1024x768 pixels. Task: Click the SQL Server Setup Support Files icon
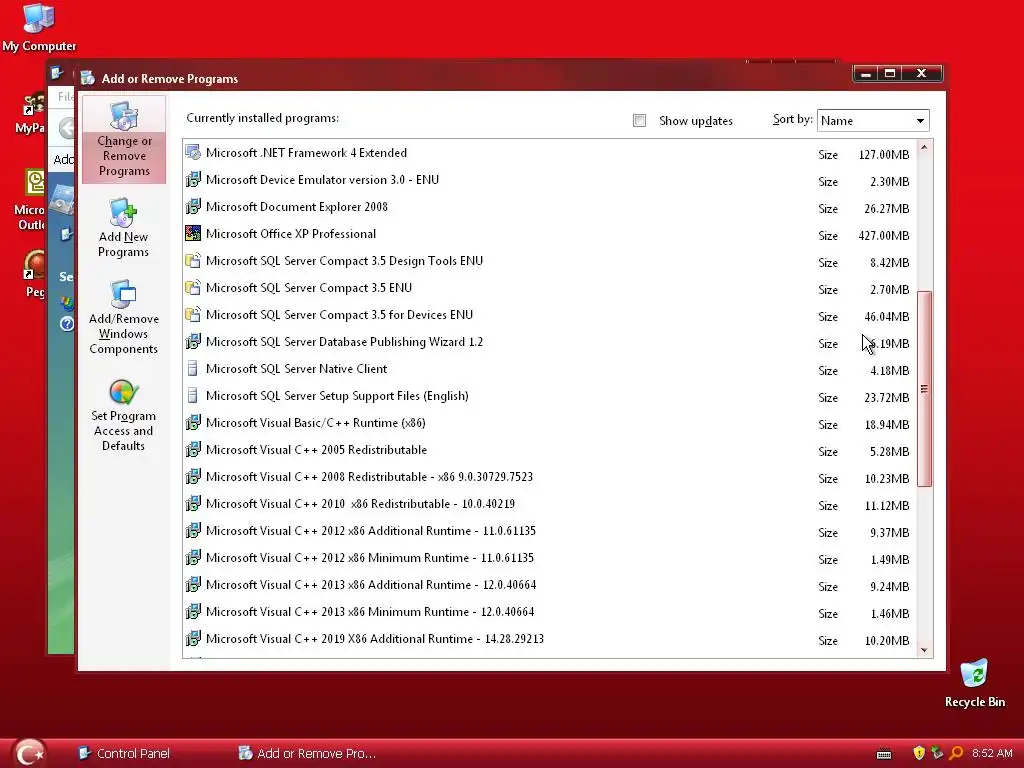pyautogui.click(x=193, y=396)
